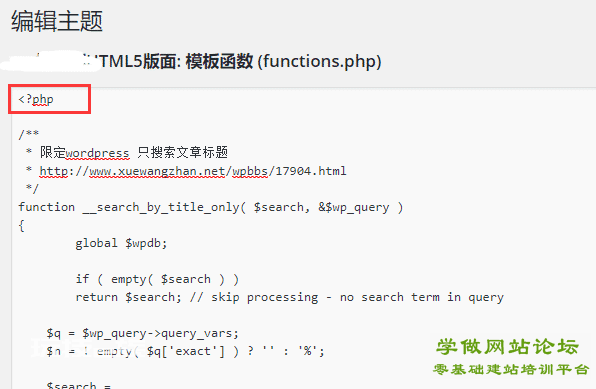Click the 'skip processing' inline comment
This screenshot has height=389, width=596.
(346, 297)
